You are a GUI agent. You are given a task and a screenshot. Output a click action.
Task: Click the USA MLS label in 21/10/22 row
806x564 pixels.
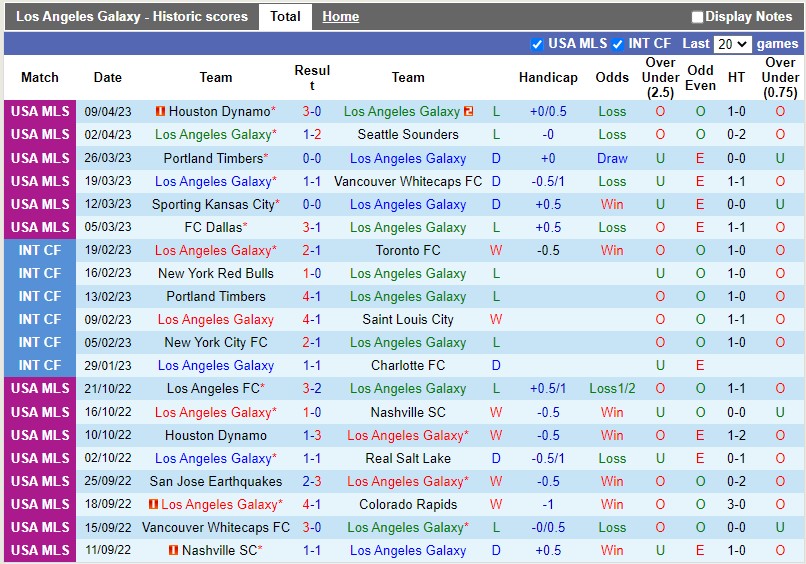[40, 388]
